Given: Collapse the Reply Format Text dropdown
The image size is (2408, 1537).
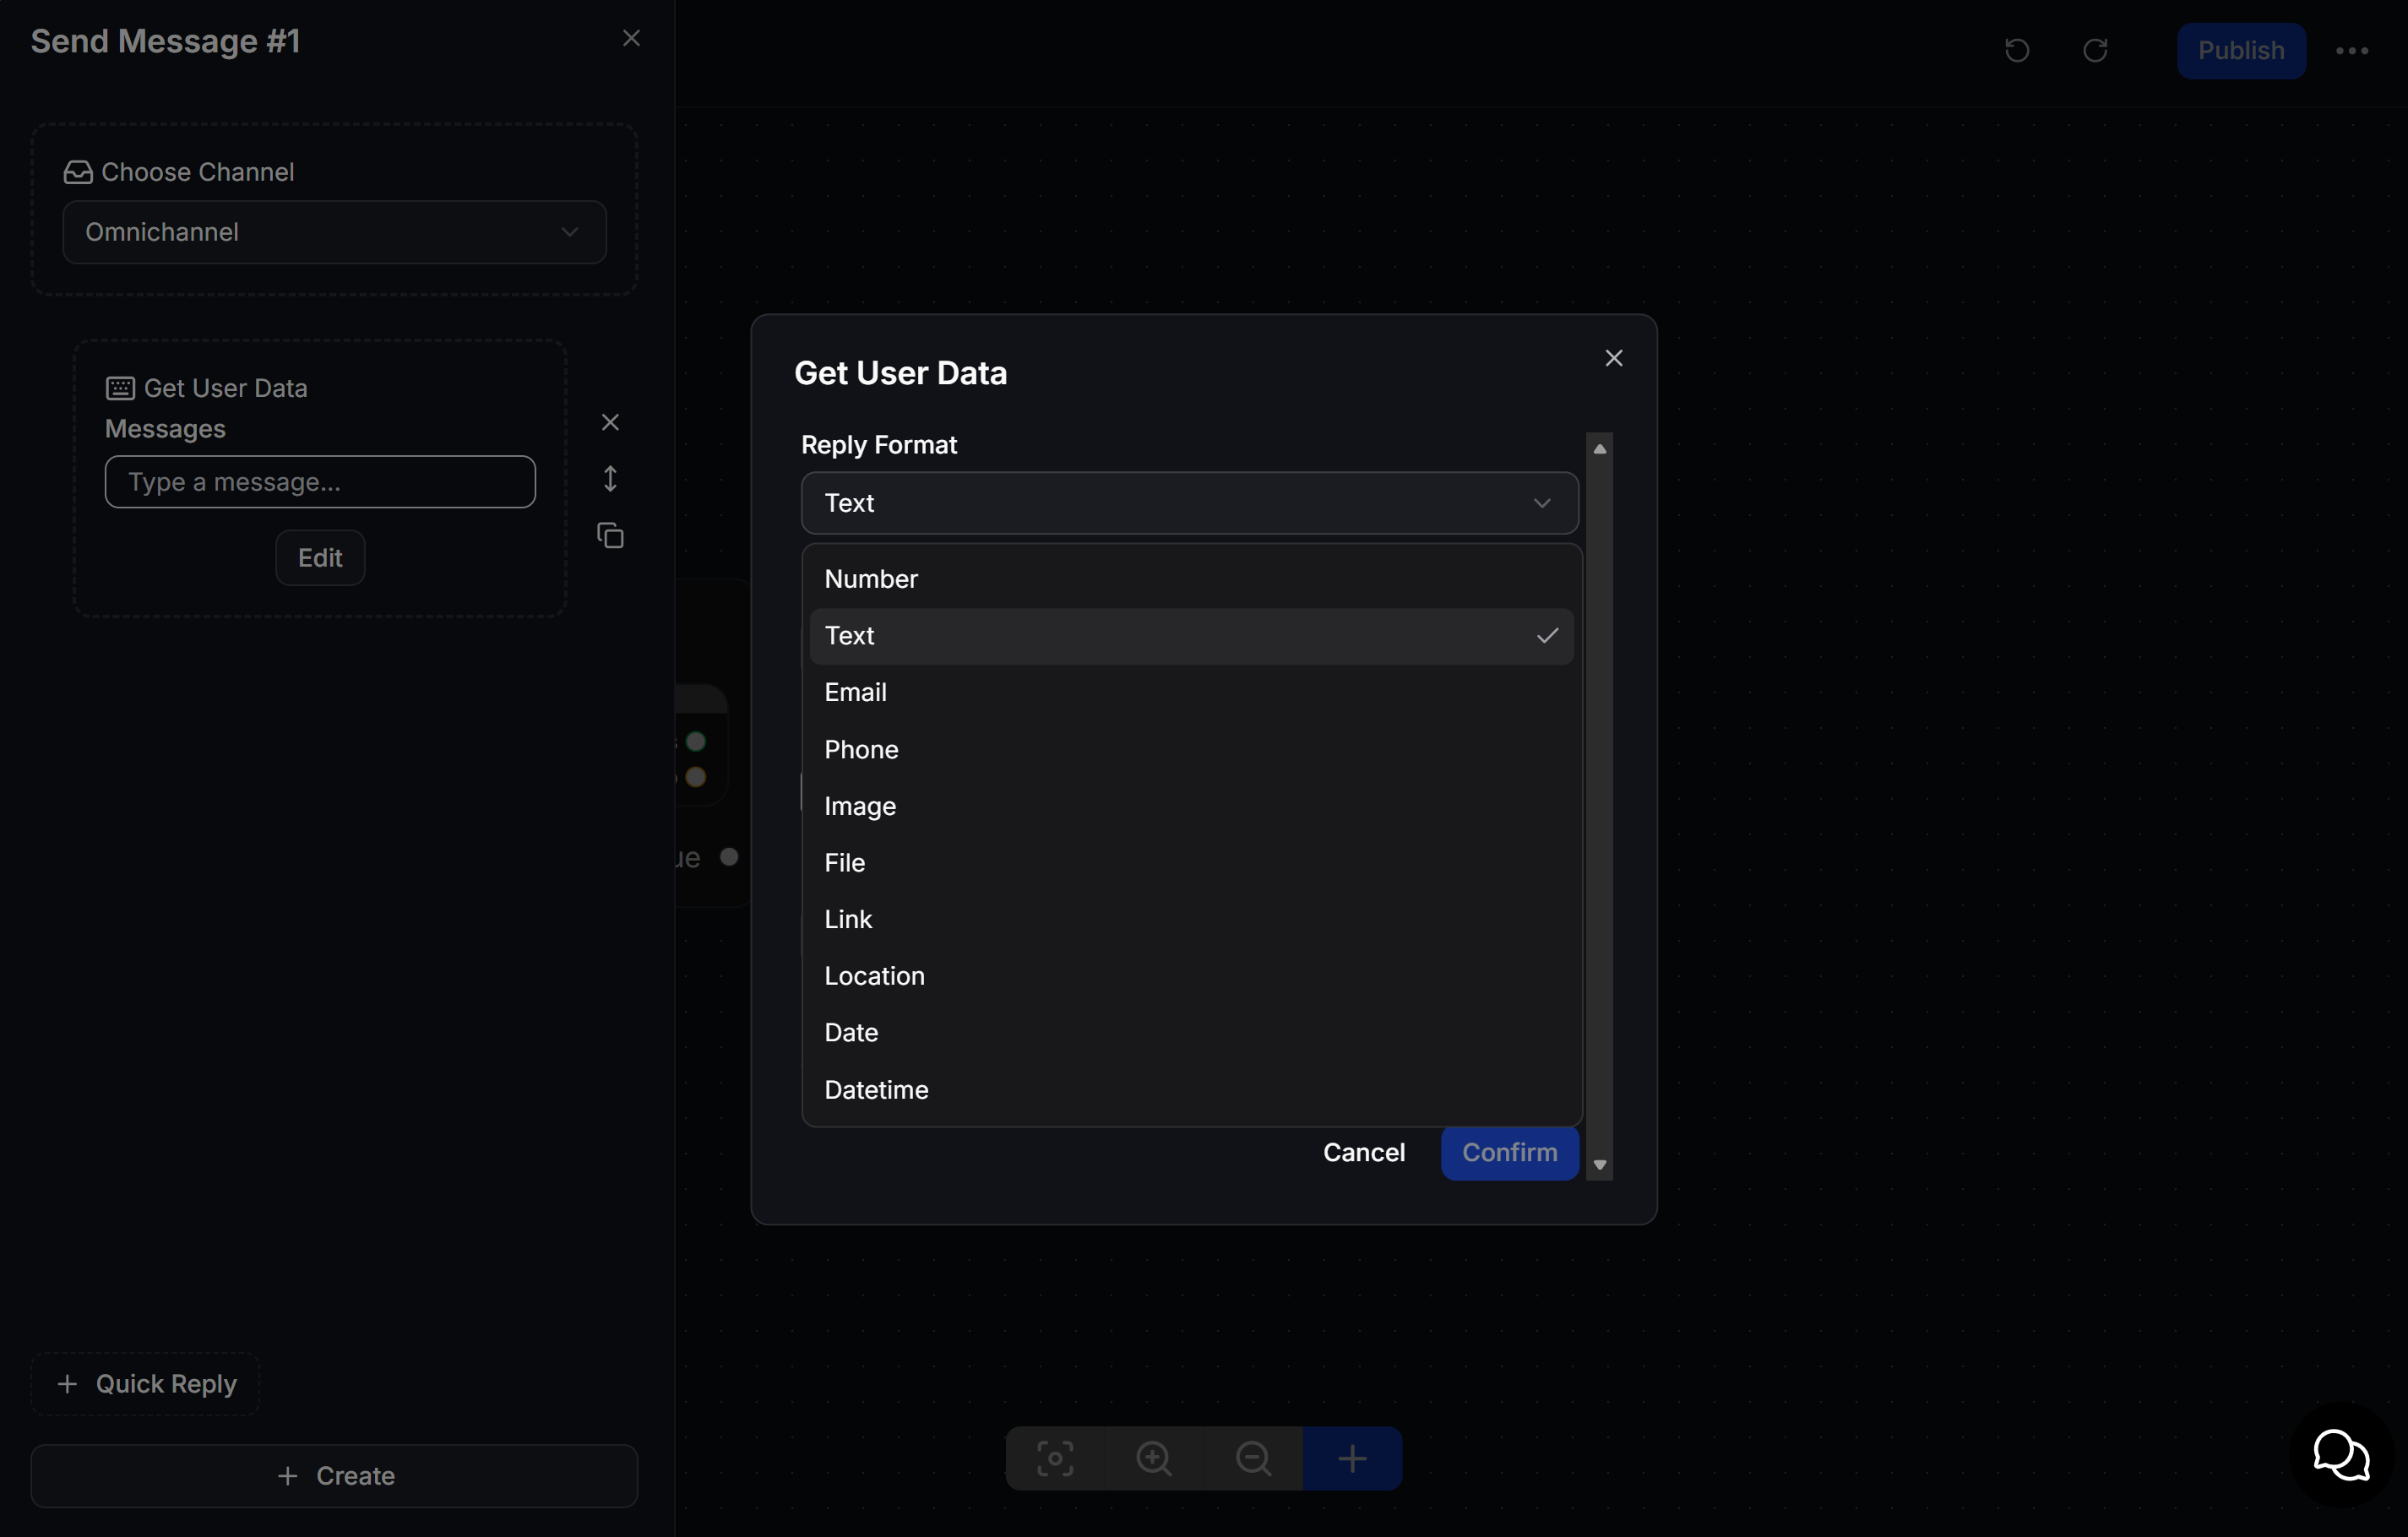Looking at the screenshot, I should coord(1189,503).
